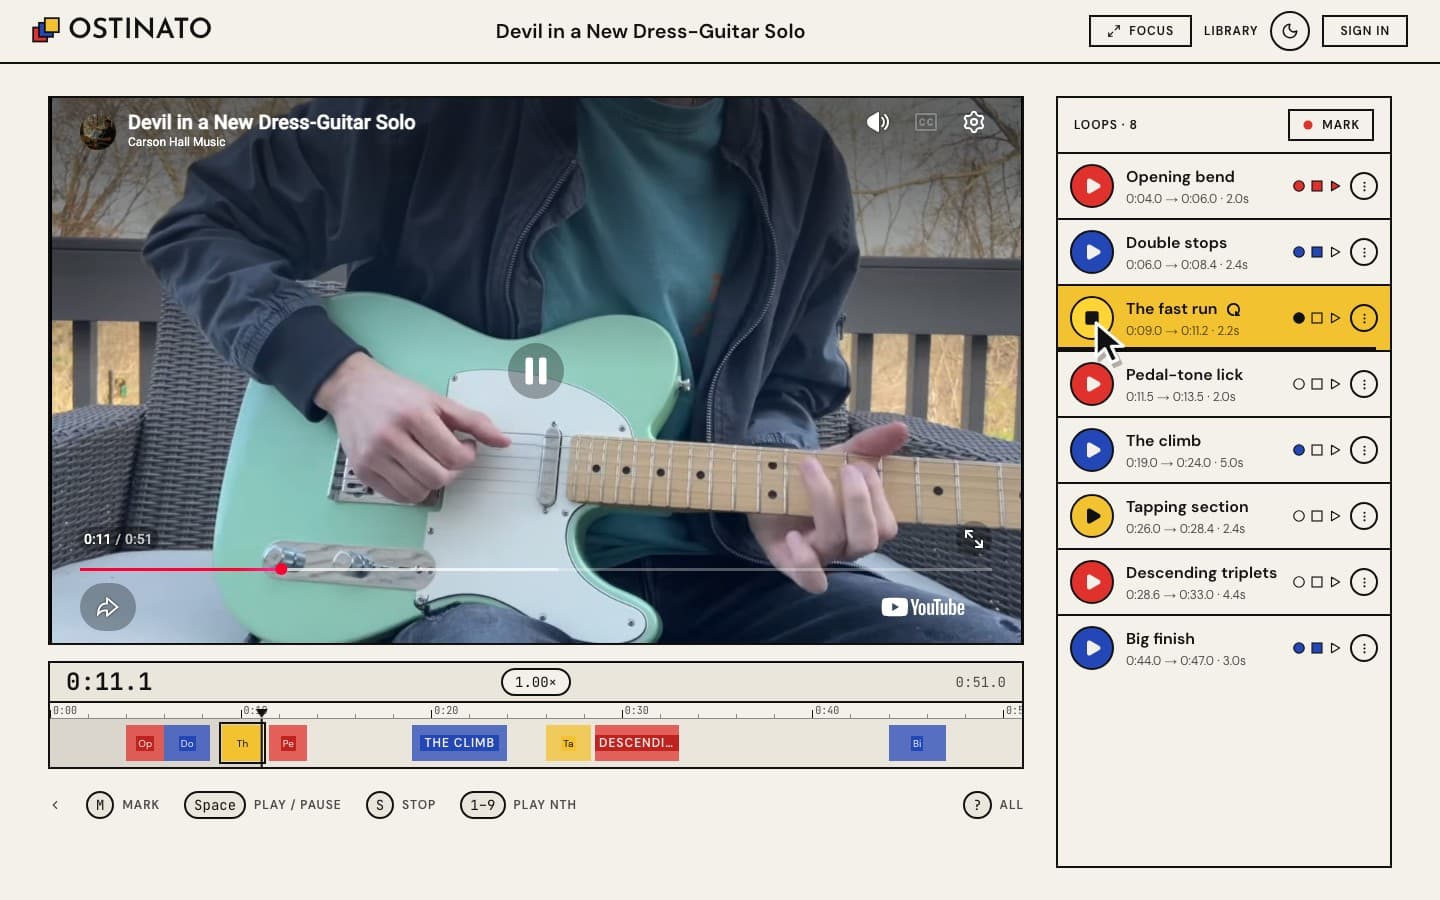This screenshot has height=900, width=1440.
Task: Play the Opening bend loop
Action: click(x=1092, y=186)
